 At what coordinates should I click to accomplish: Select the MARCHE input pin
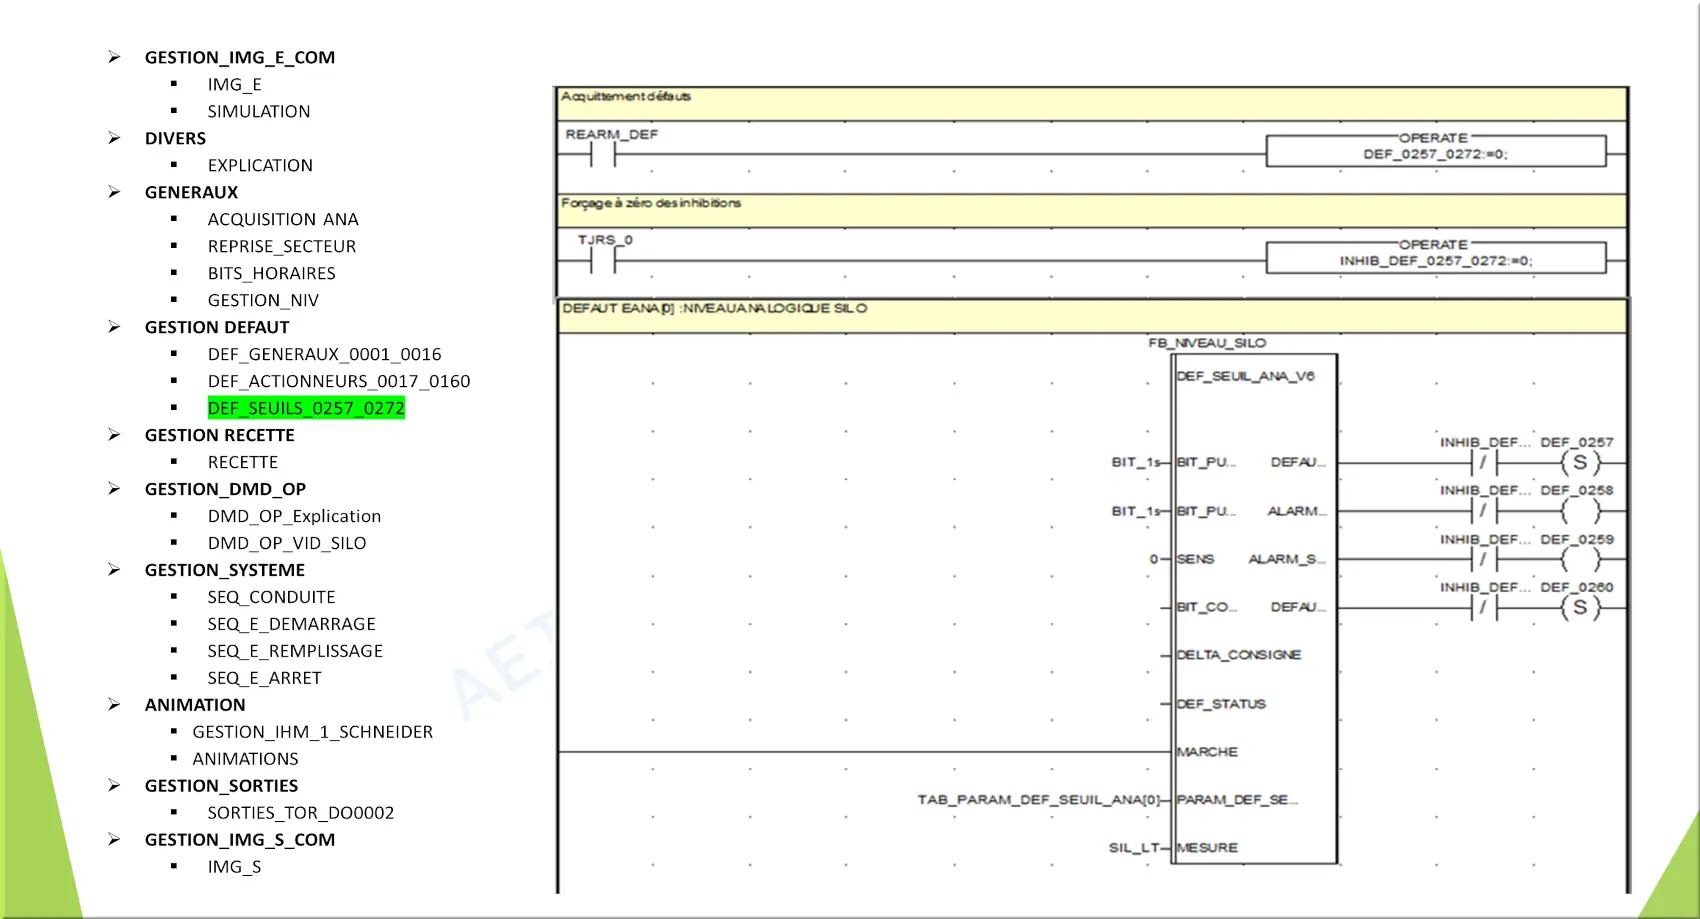click(x=1207, y=752)
